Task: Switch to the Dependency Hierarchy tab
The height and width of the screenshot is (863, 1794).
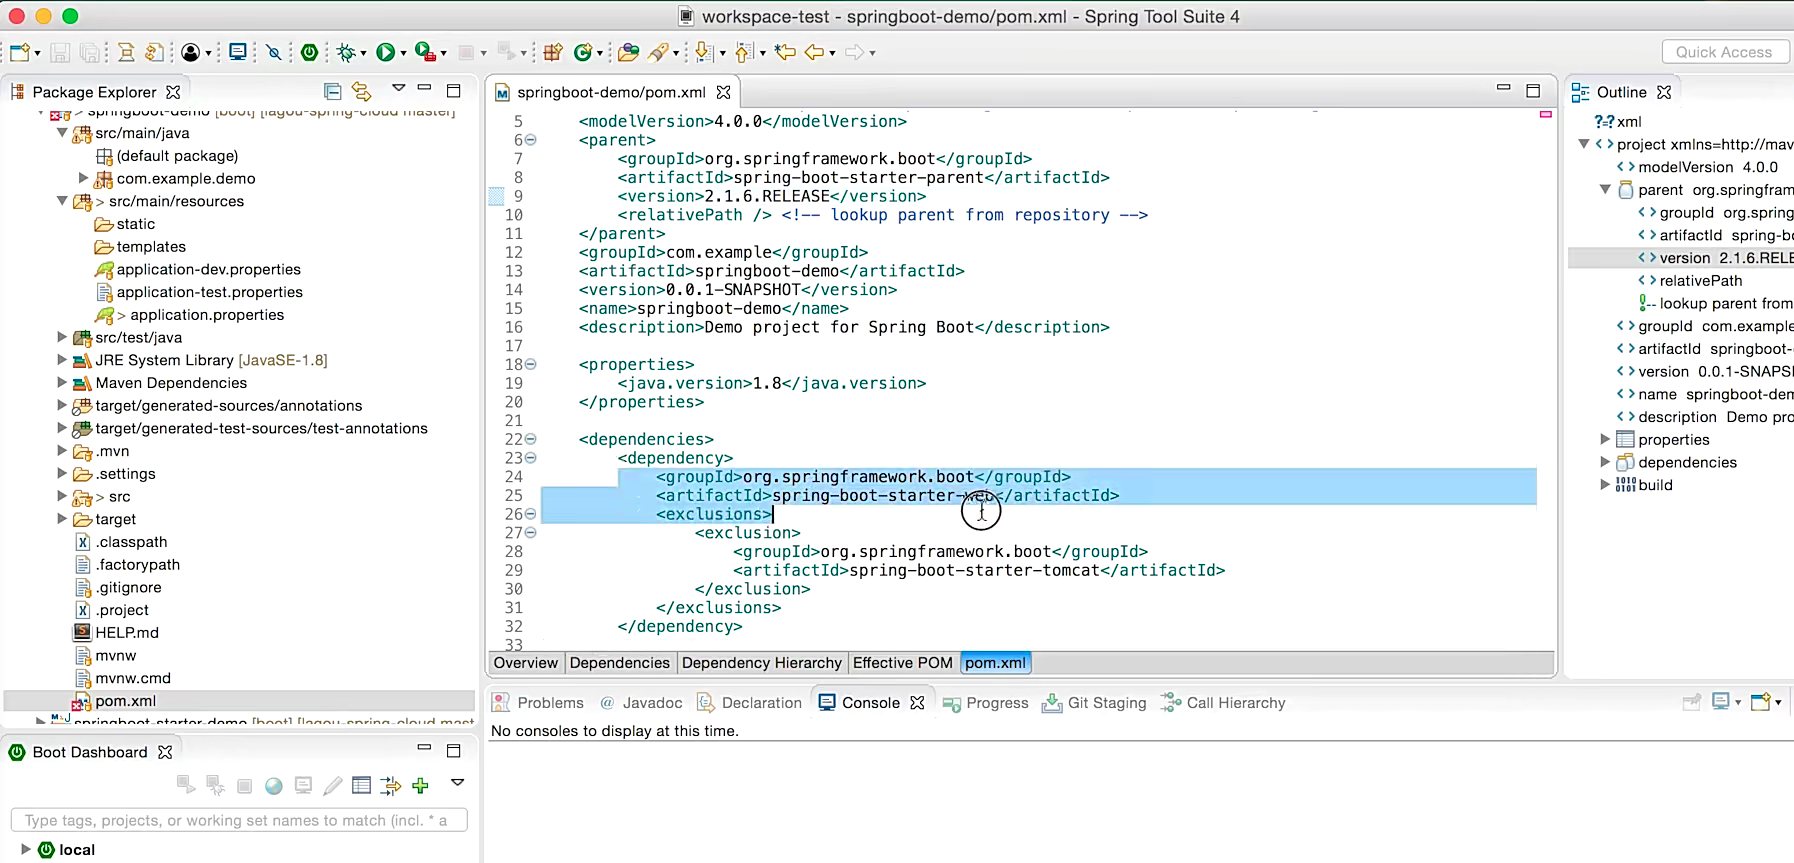Action: [761, 663]
